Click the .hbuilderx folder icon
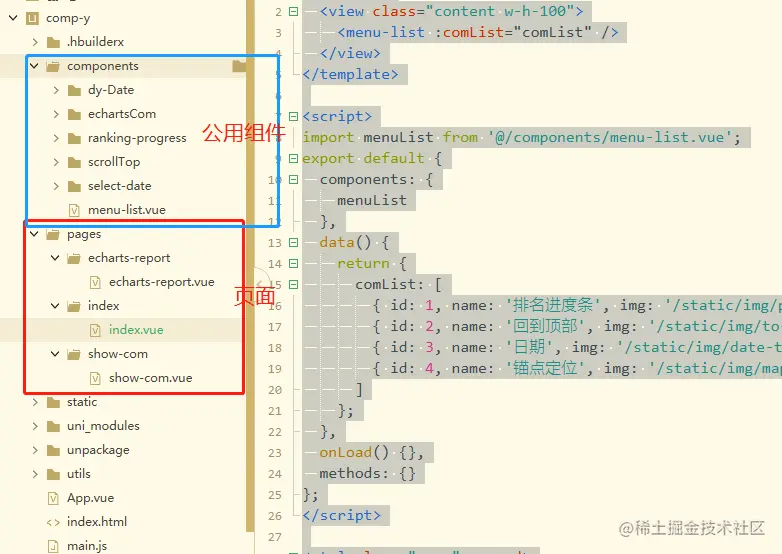The width and height of the screenshot is (782, 554). (53, 42)
